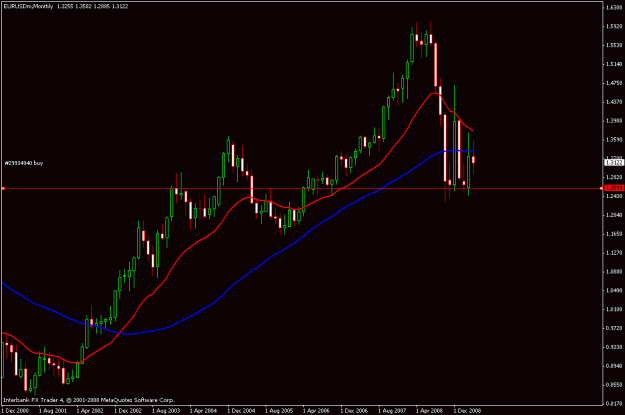Click the 1.5530 price axis label

[615, 45]
